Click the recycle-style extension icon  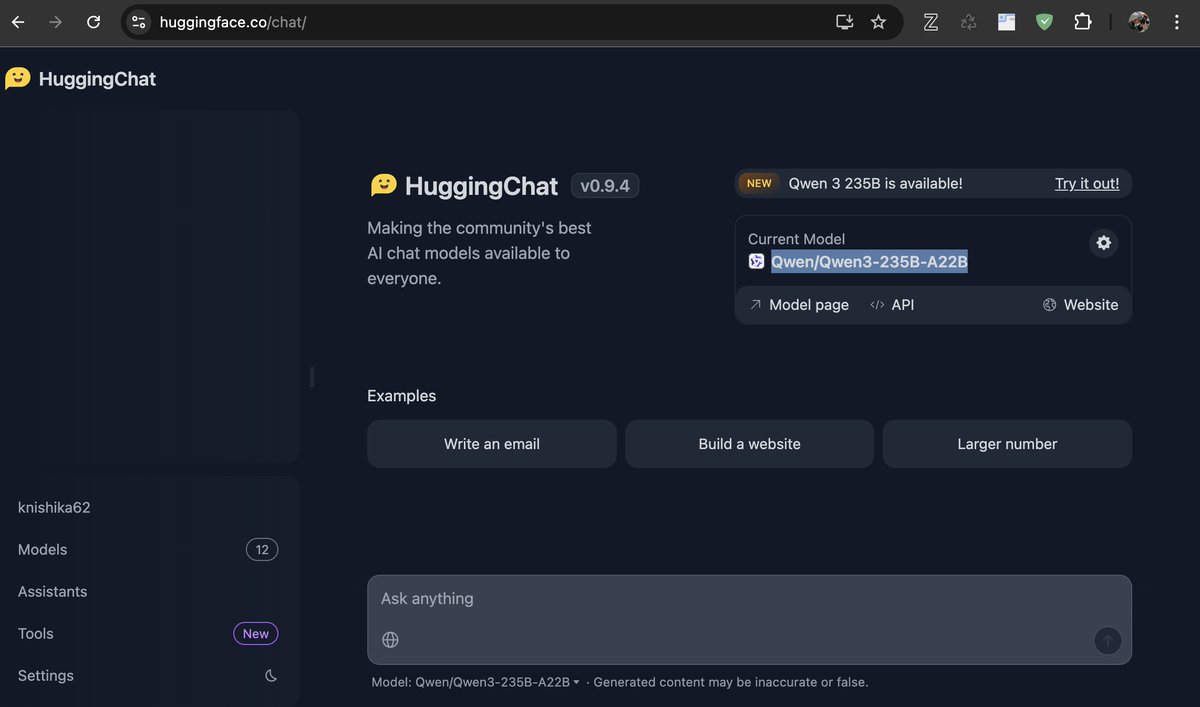coord(968,22)
